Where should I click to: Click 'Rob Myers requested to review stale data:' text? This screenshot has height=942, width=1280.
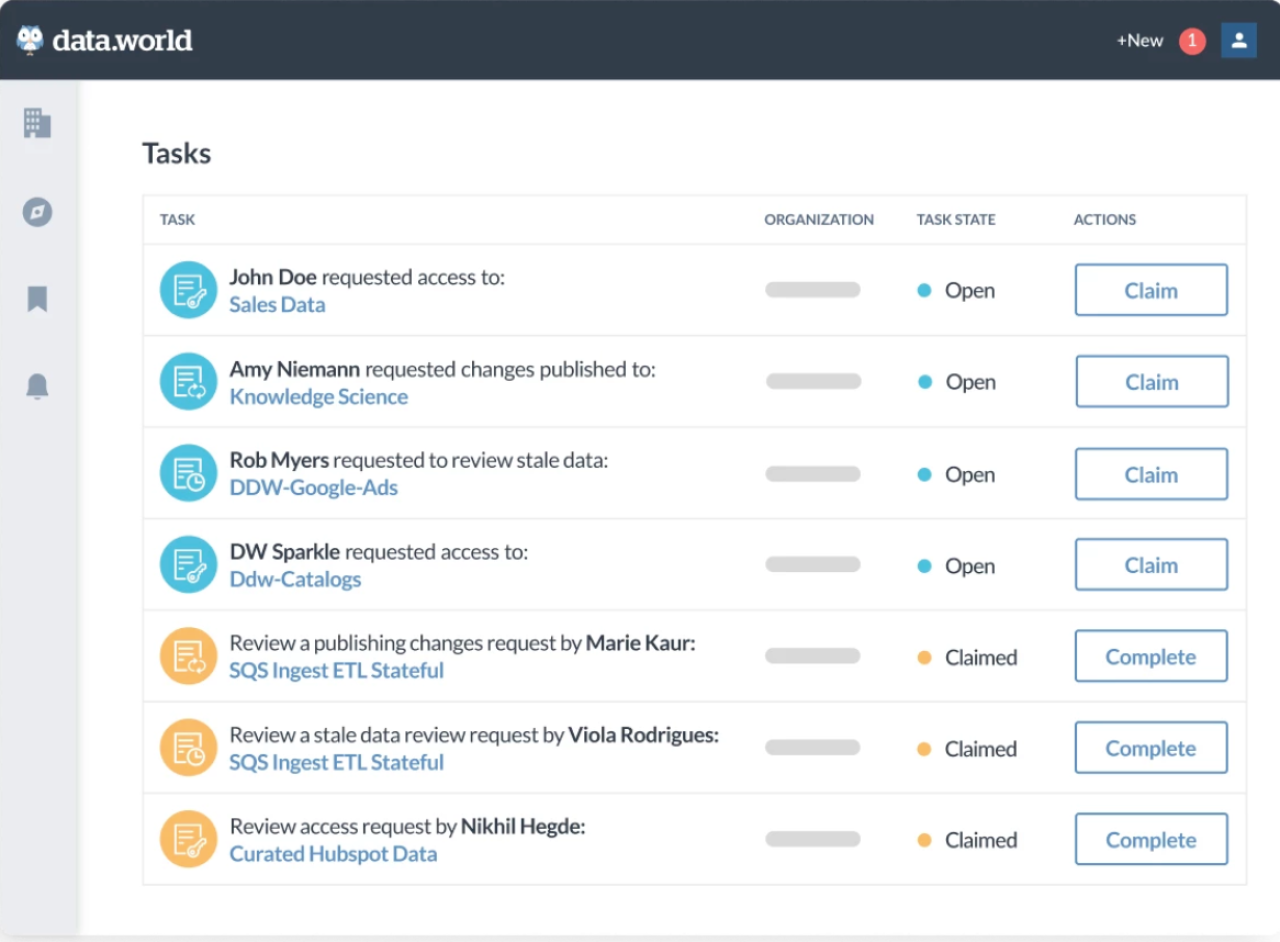click(x=419, y=460)
